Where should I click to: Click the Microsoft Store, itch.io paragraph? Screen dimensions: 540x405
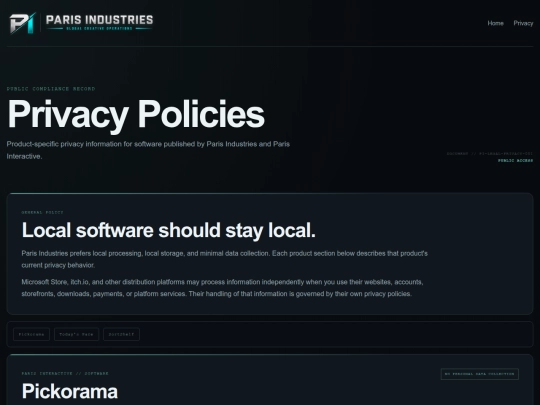click(x=222, y=288)
